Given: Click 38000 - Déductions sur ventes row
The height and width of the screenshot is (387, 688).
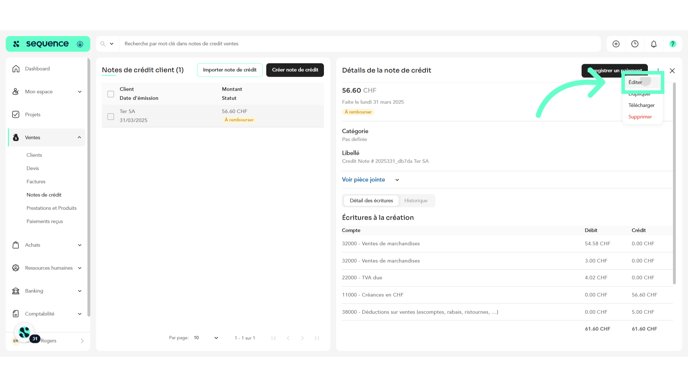Looking at the screenshot, I should (x=507, y=312).
